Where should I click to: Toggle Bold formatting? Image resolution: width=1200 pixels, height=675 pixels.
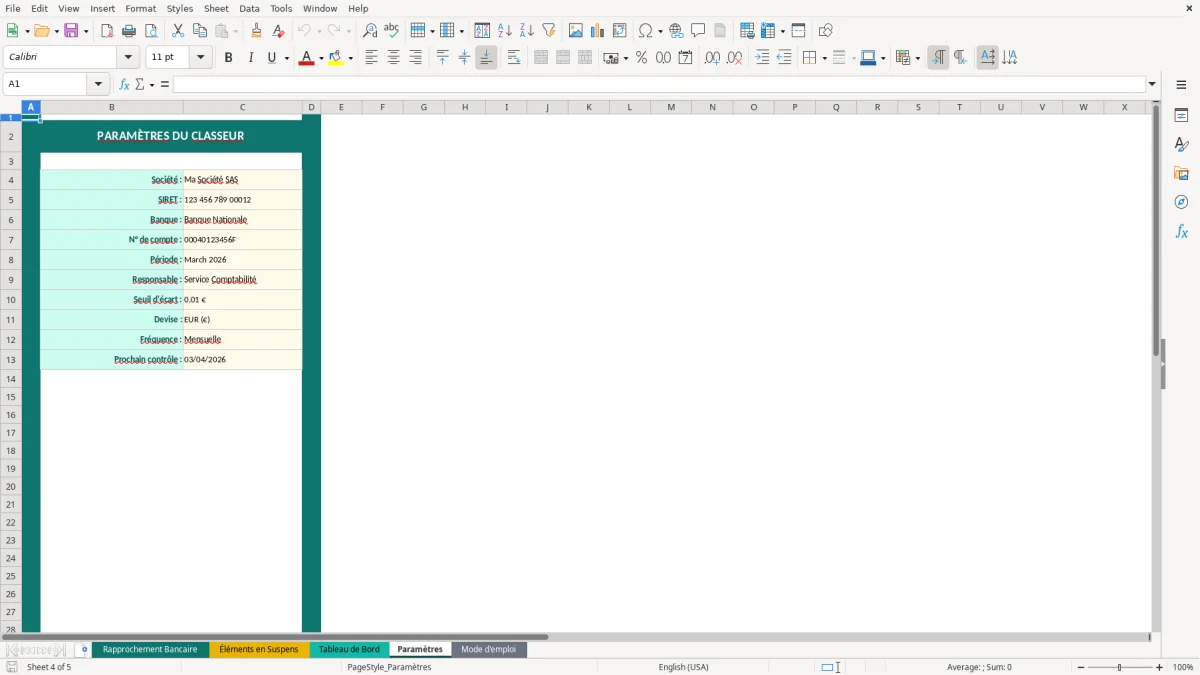coord(229,58)
